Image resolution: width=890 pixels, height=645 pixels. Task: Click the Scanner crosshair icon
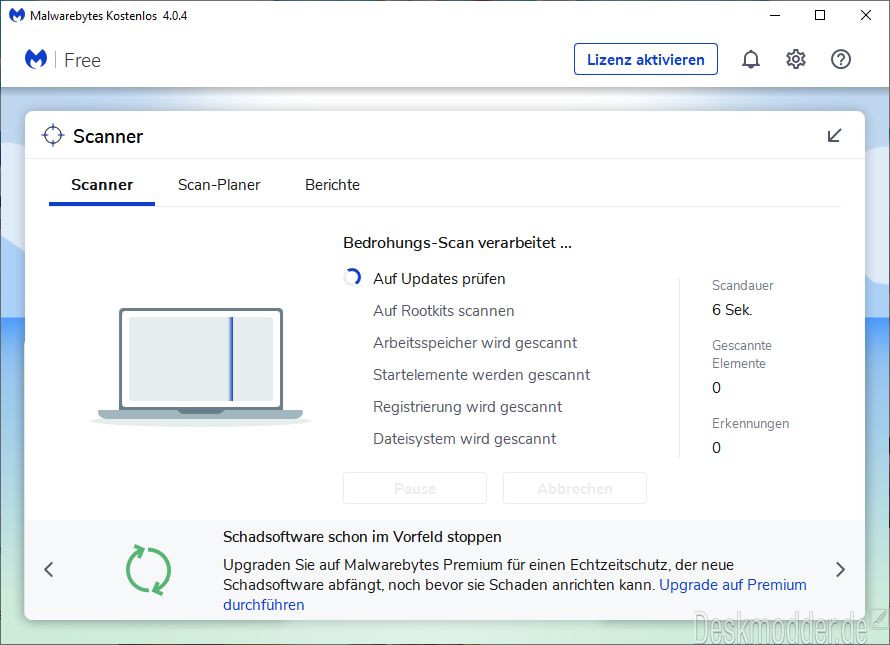[x=53, y=135]
